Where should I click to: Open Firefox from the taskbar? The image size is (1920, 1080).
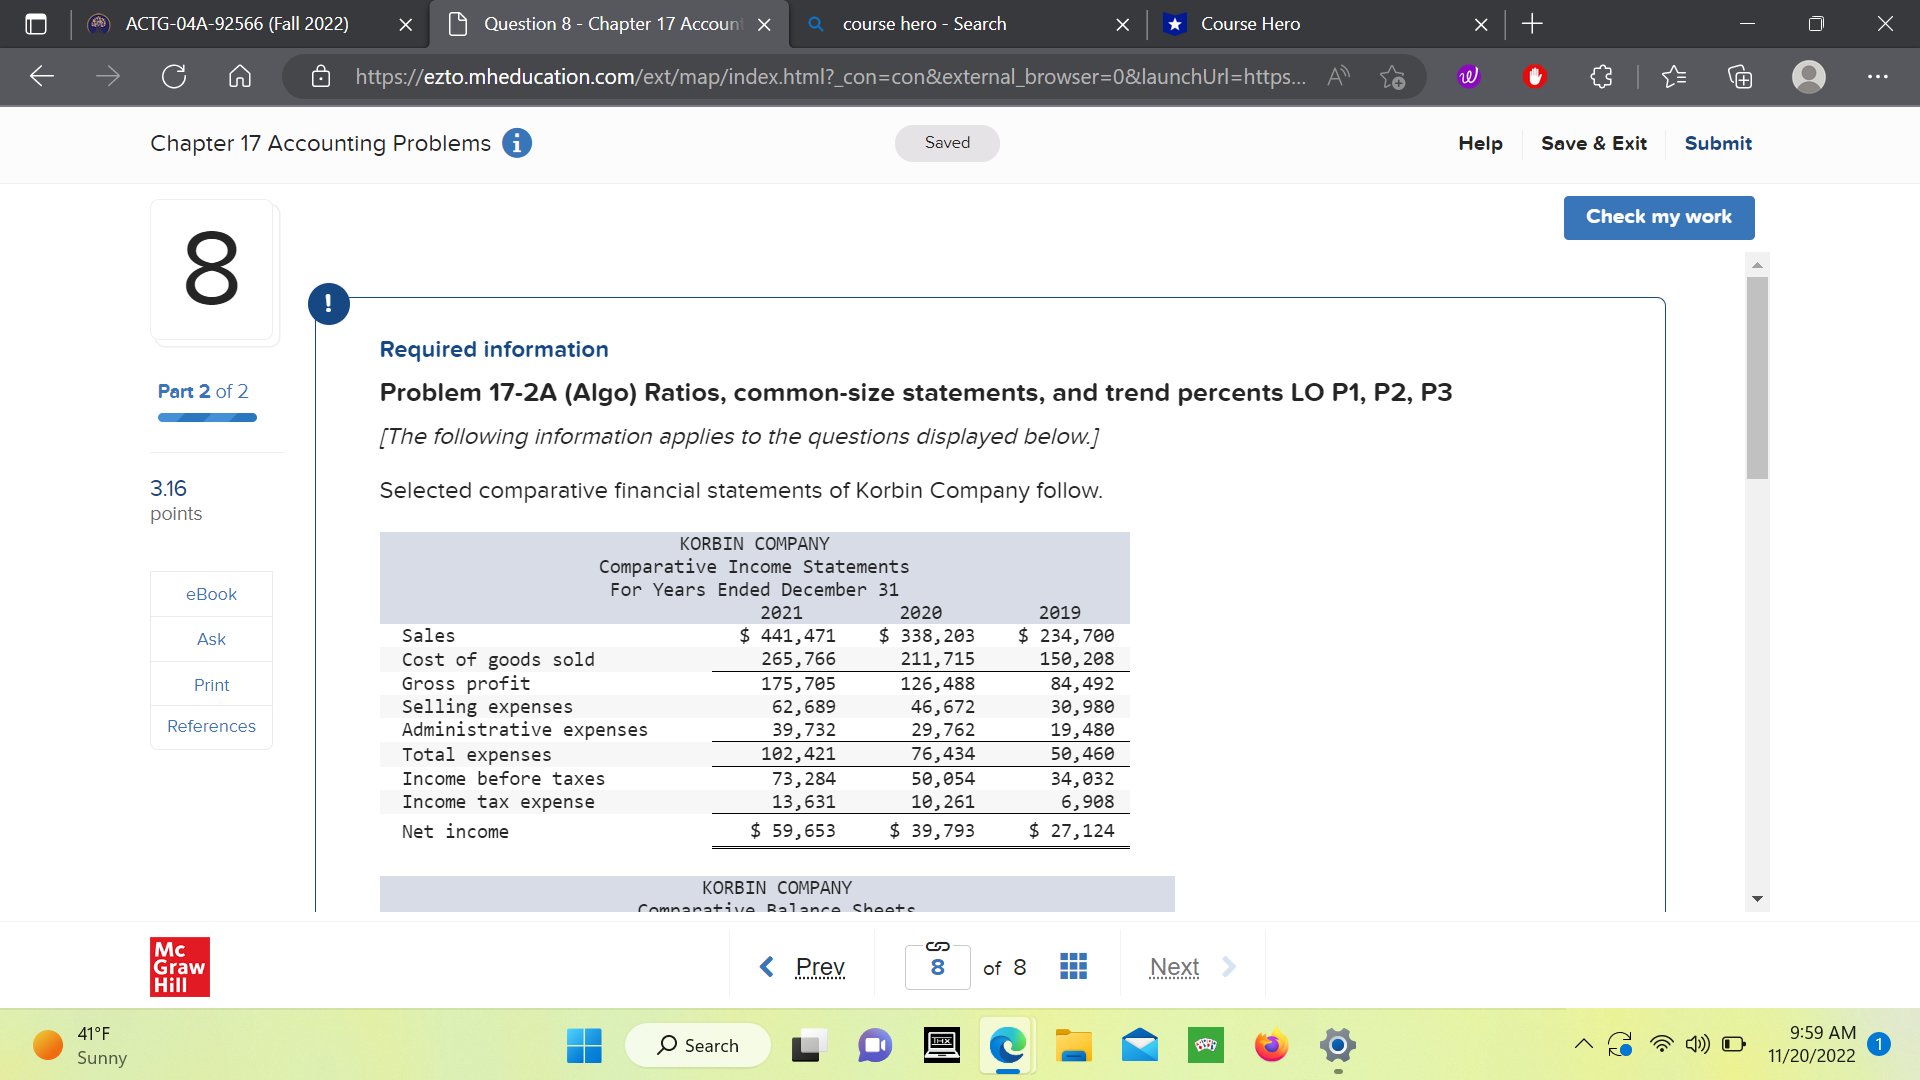pyautogui.click(x=1271, y=1046)
